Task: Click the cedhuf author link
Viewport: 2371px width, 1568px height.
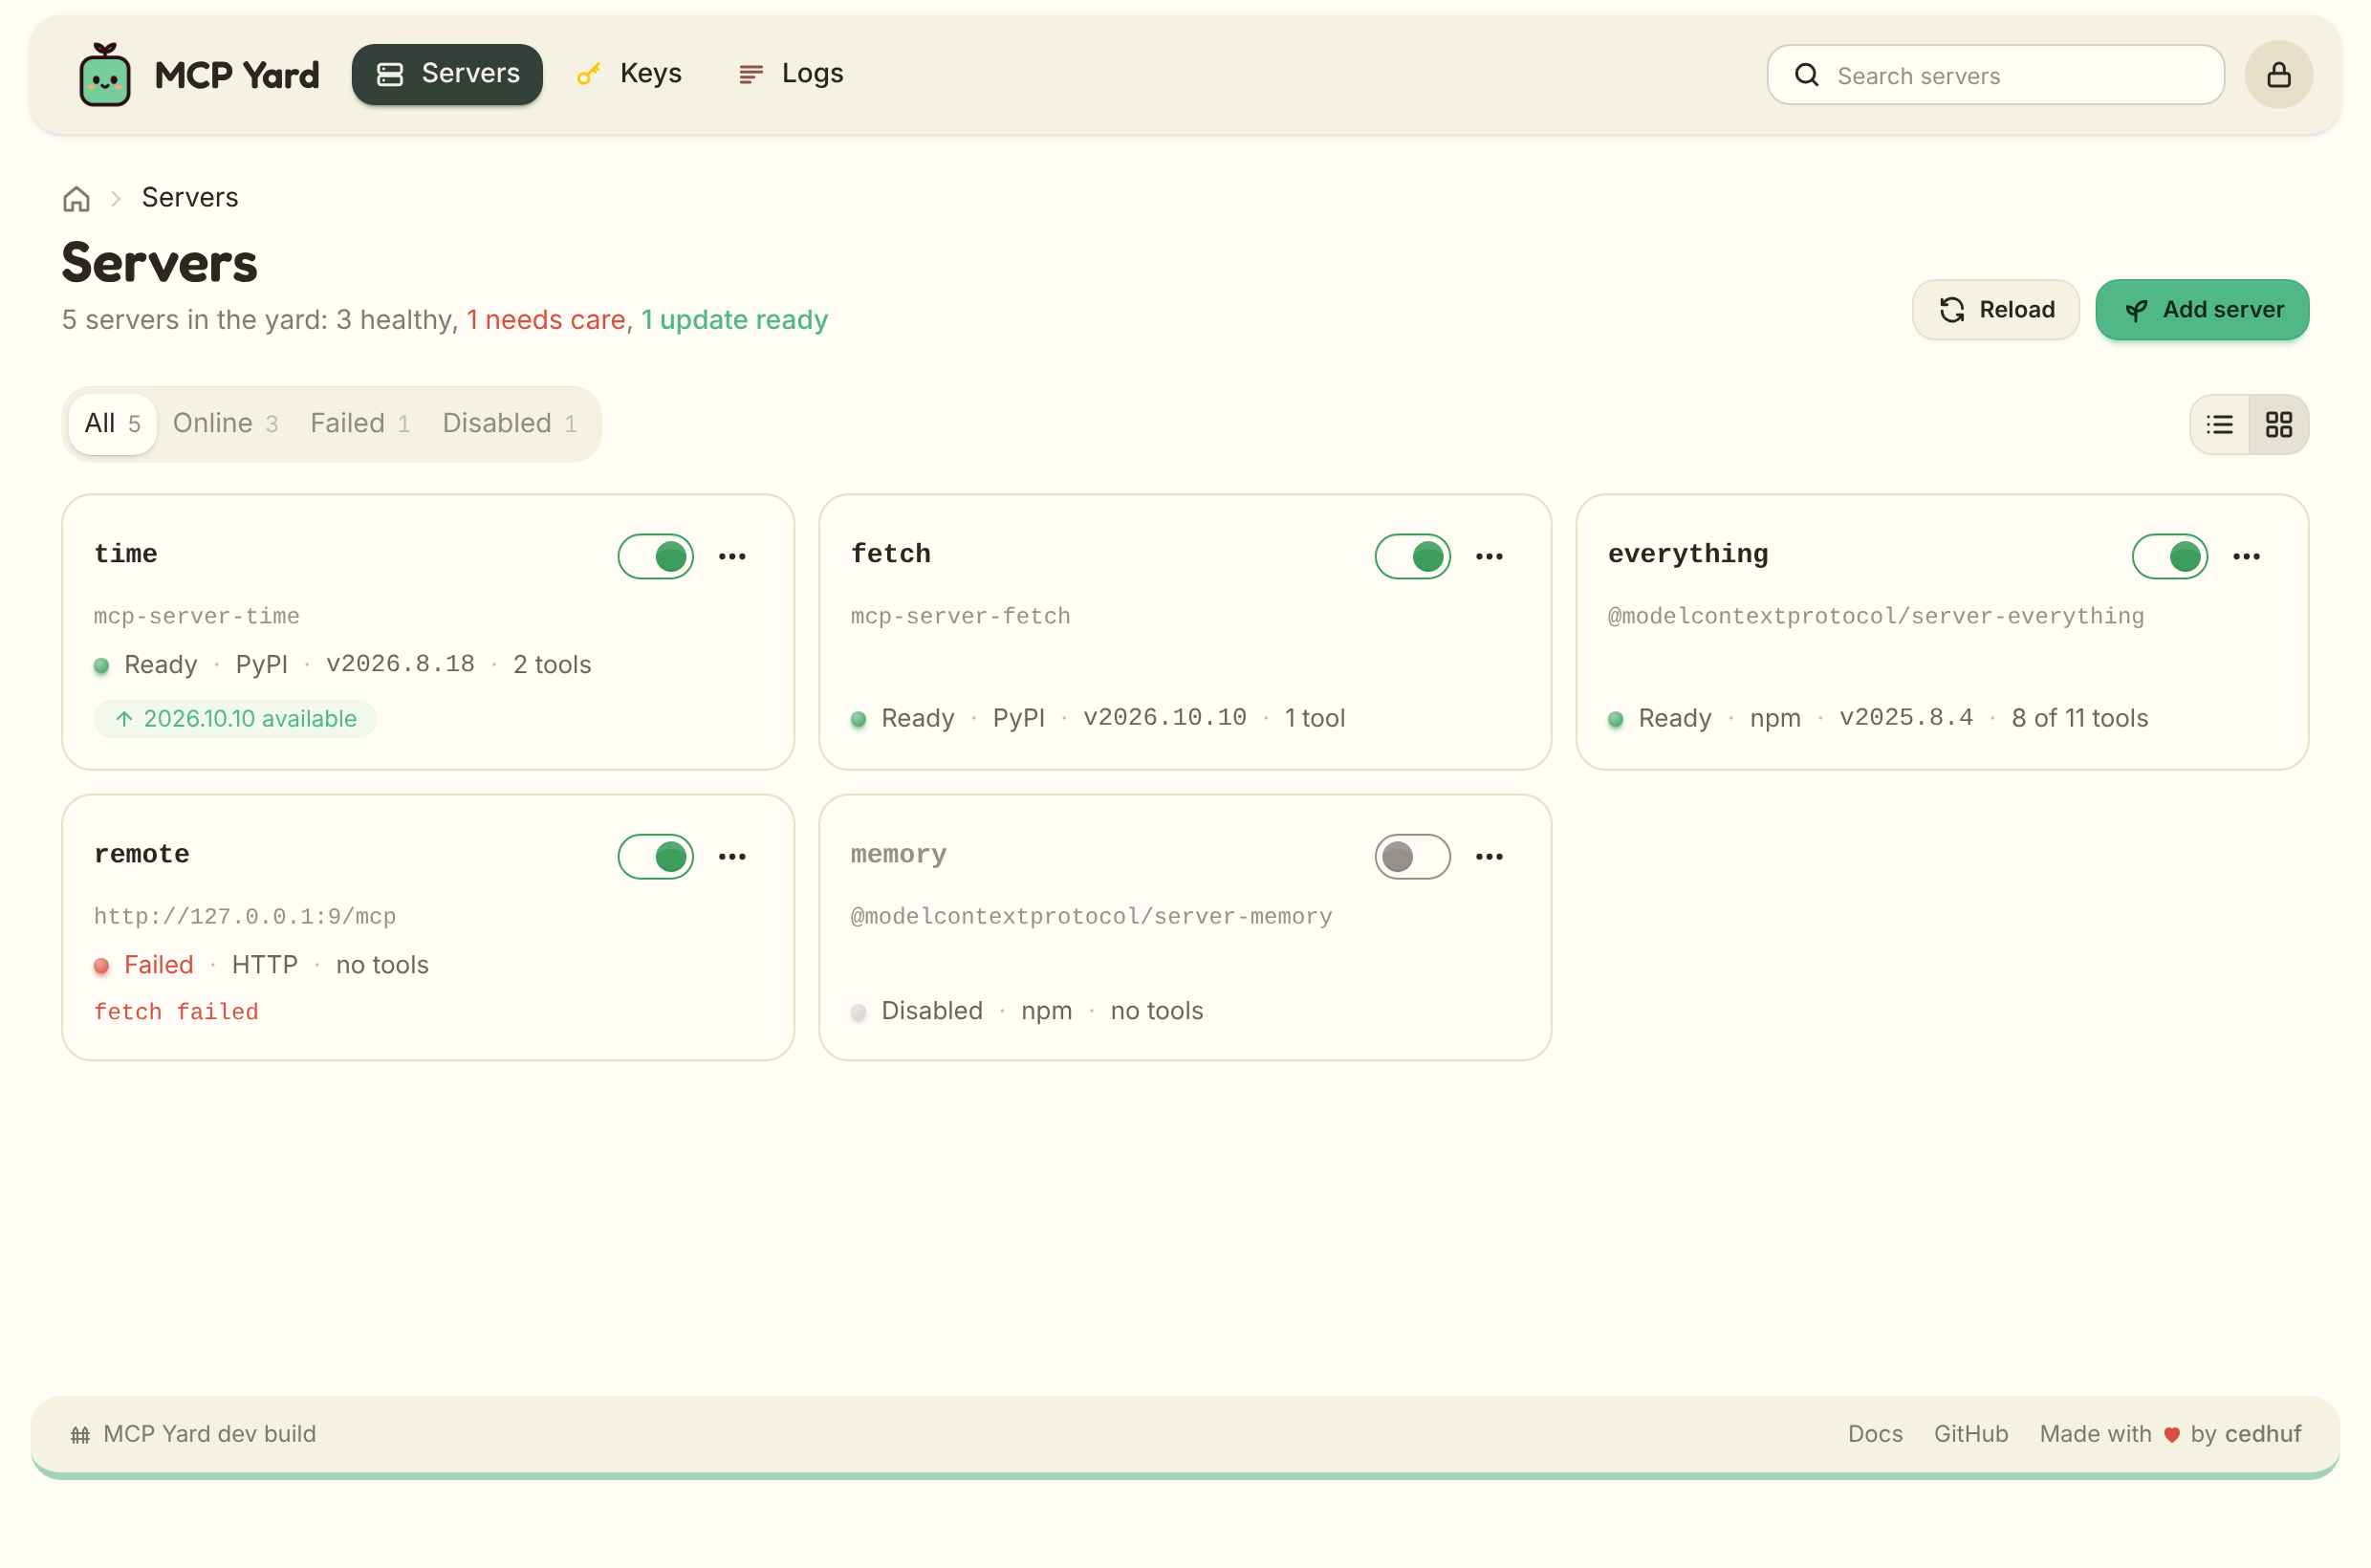Action: [2263, 1434]
